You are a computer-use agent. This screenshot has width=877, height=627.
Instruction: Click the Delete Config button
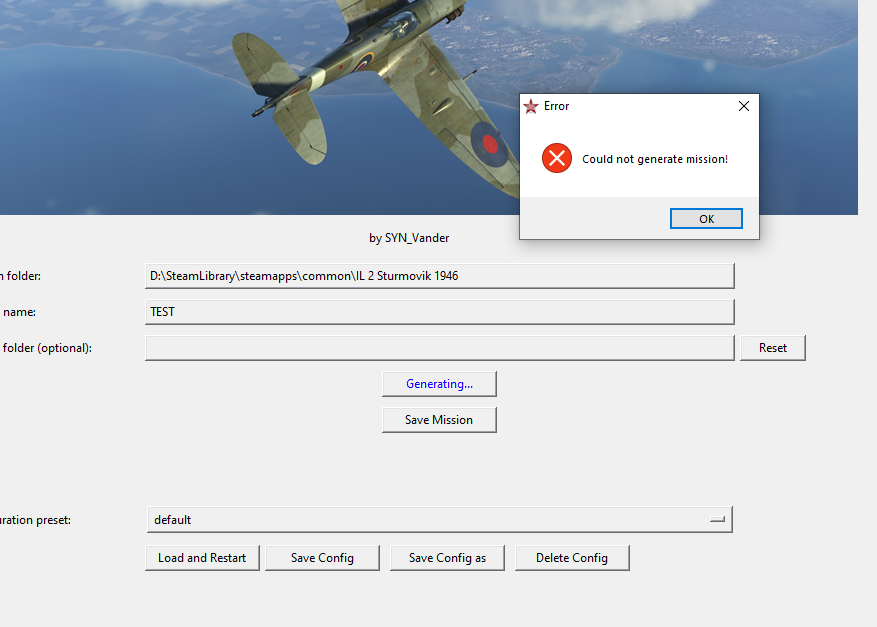tap(572, 558)
